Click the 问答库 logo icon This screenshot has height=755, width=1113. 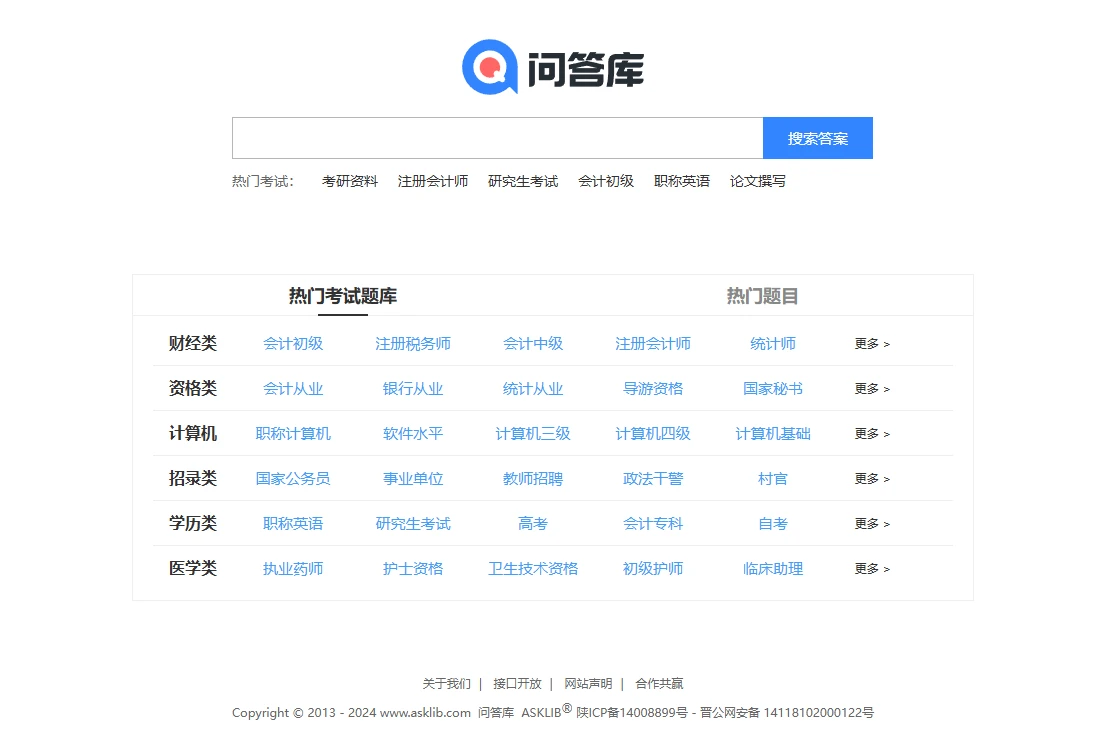coord(487,68)
